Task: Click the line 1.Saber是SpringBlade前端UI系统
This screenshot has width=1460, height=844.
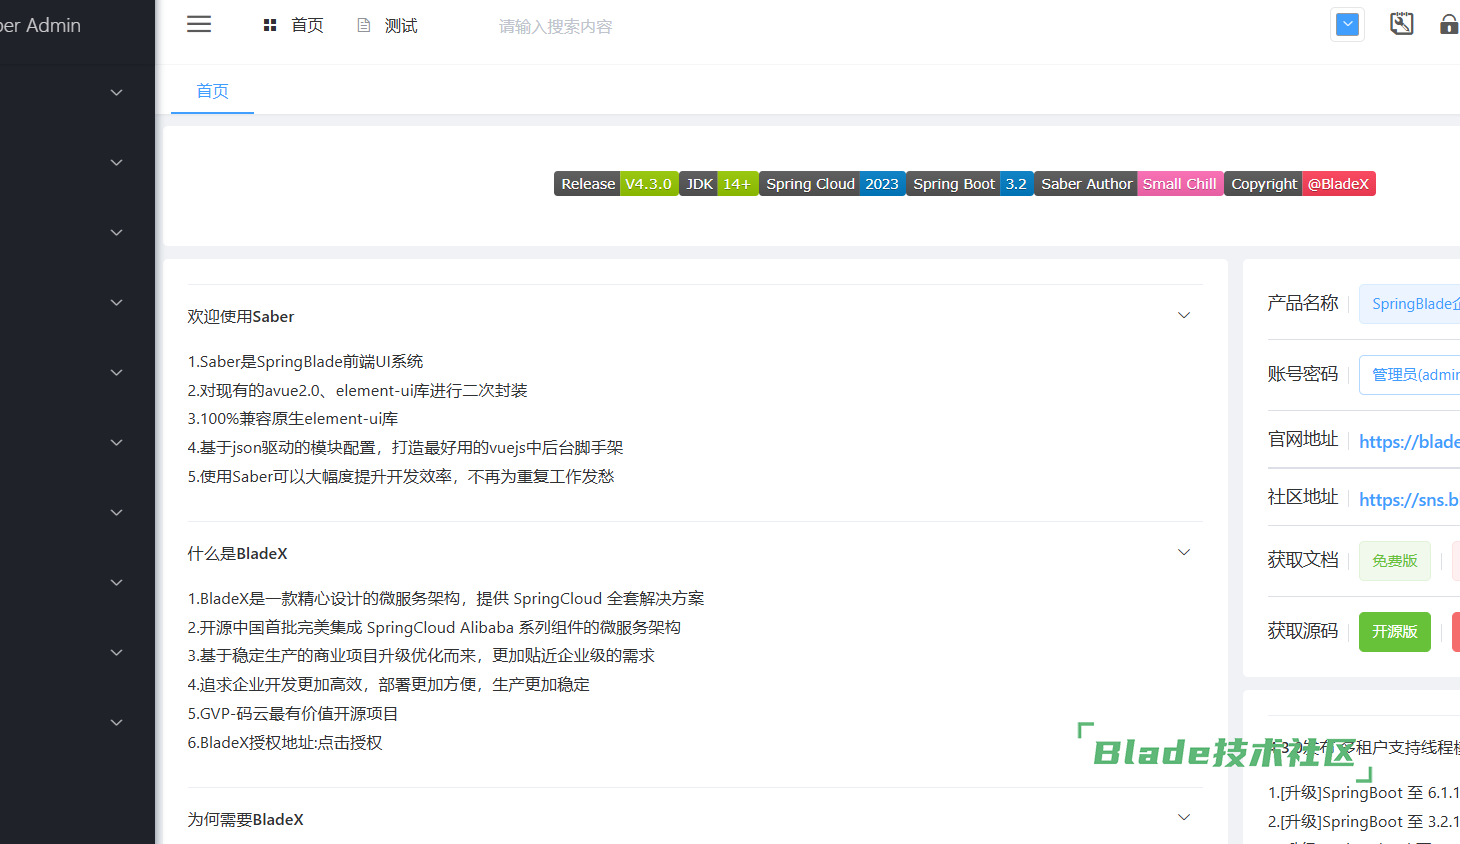Action: pyautogui.click(x=305, y=362)
